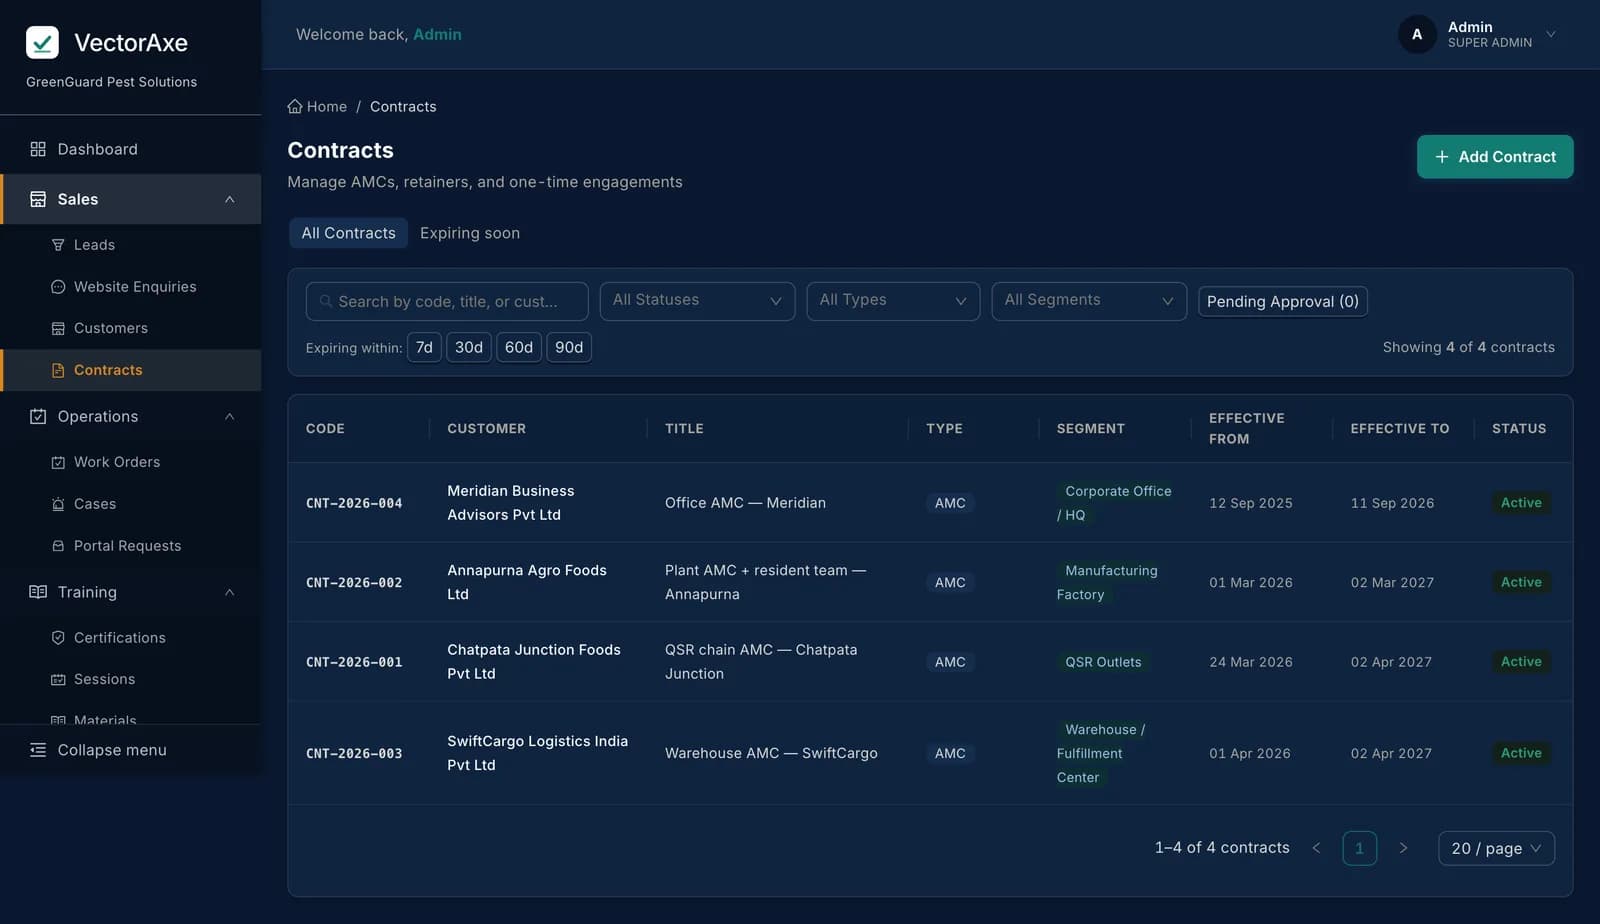This screenshot has width=1600, height=924.
Task: Switch to the Expiring soon tab
Action: pyautogui.click(x=470, y=233)
